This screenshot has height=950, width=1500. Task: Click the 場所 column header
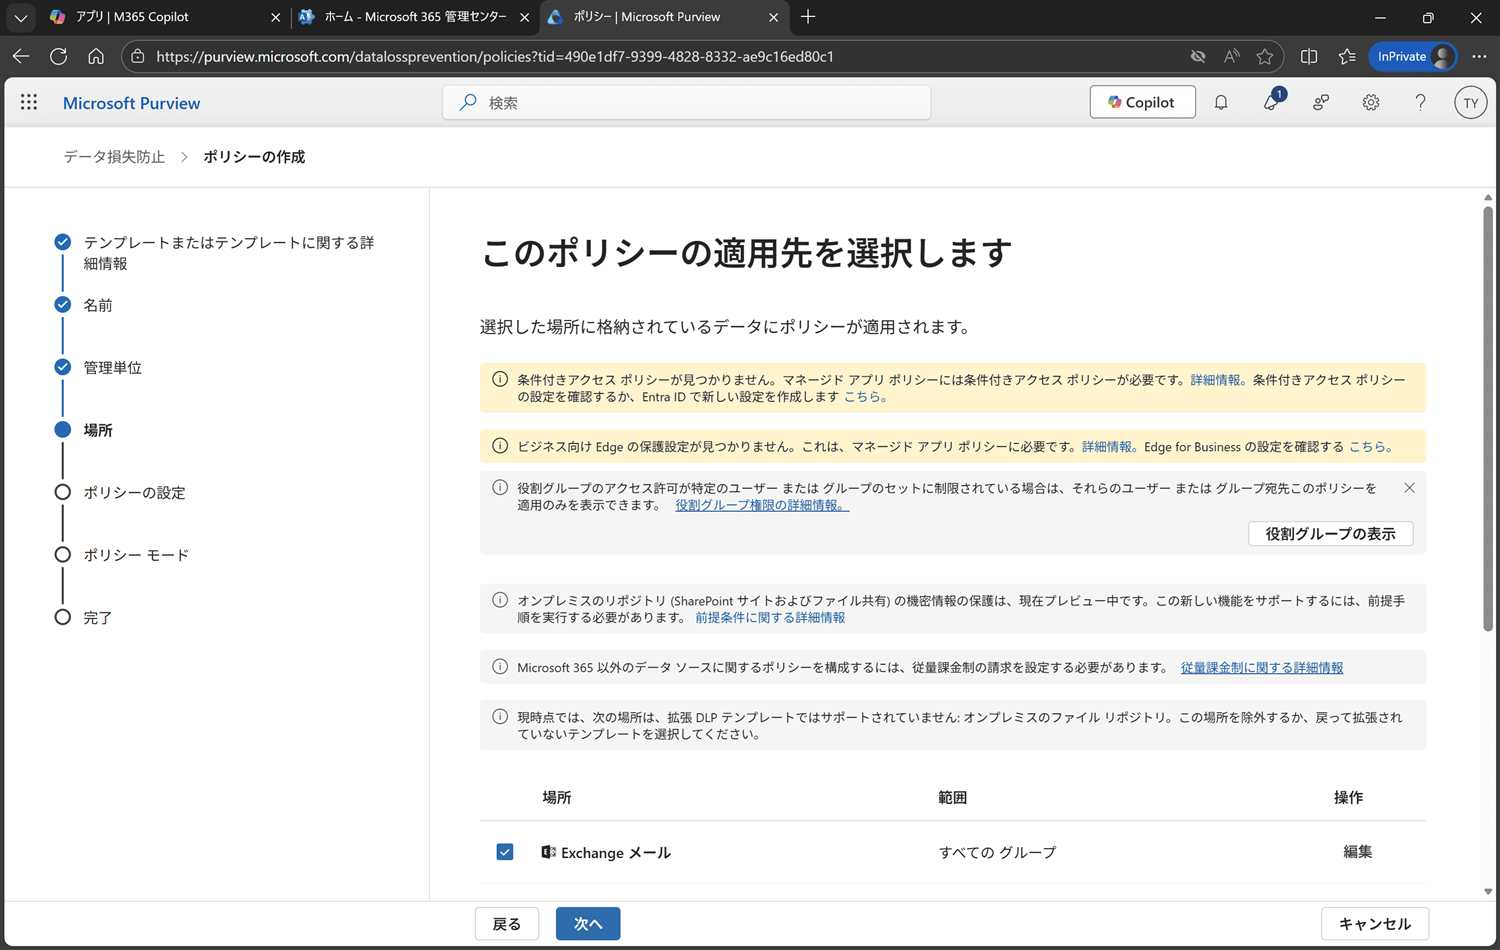pos(557,797)
